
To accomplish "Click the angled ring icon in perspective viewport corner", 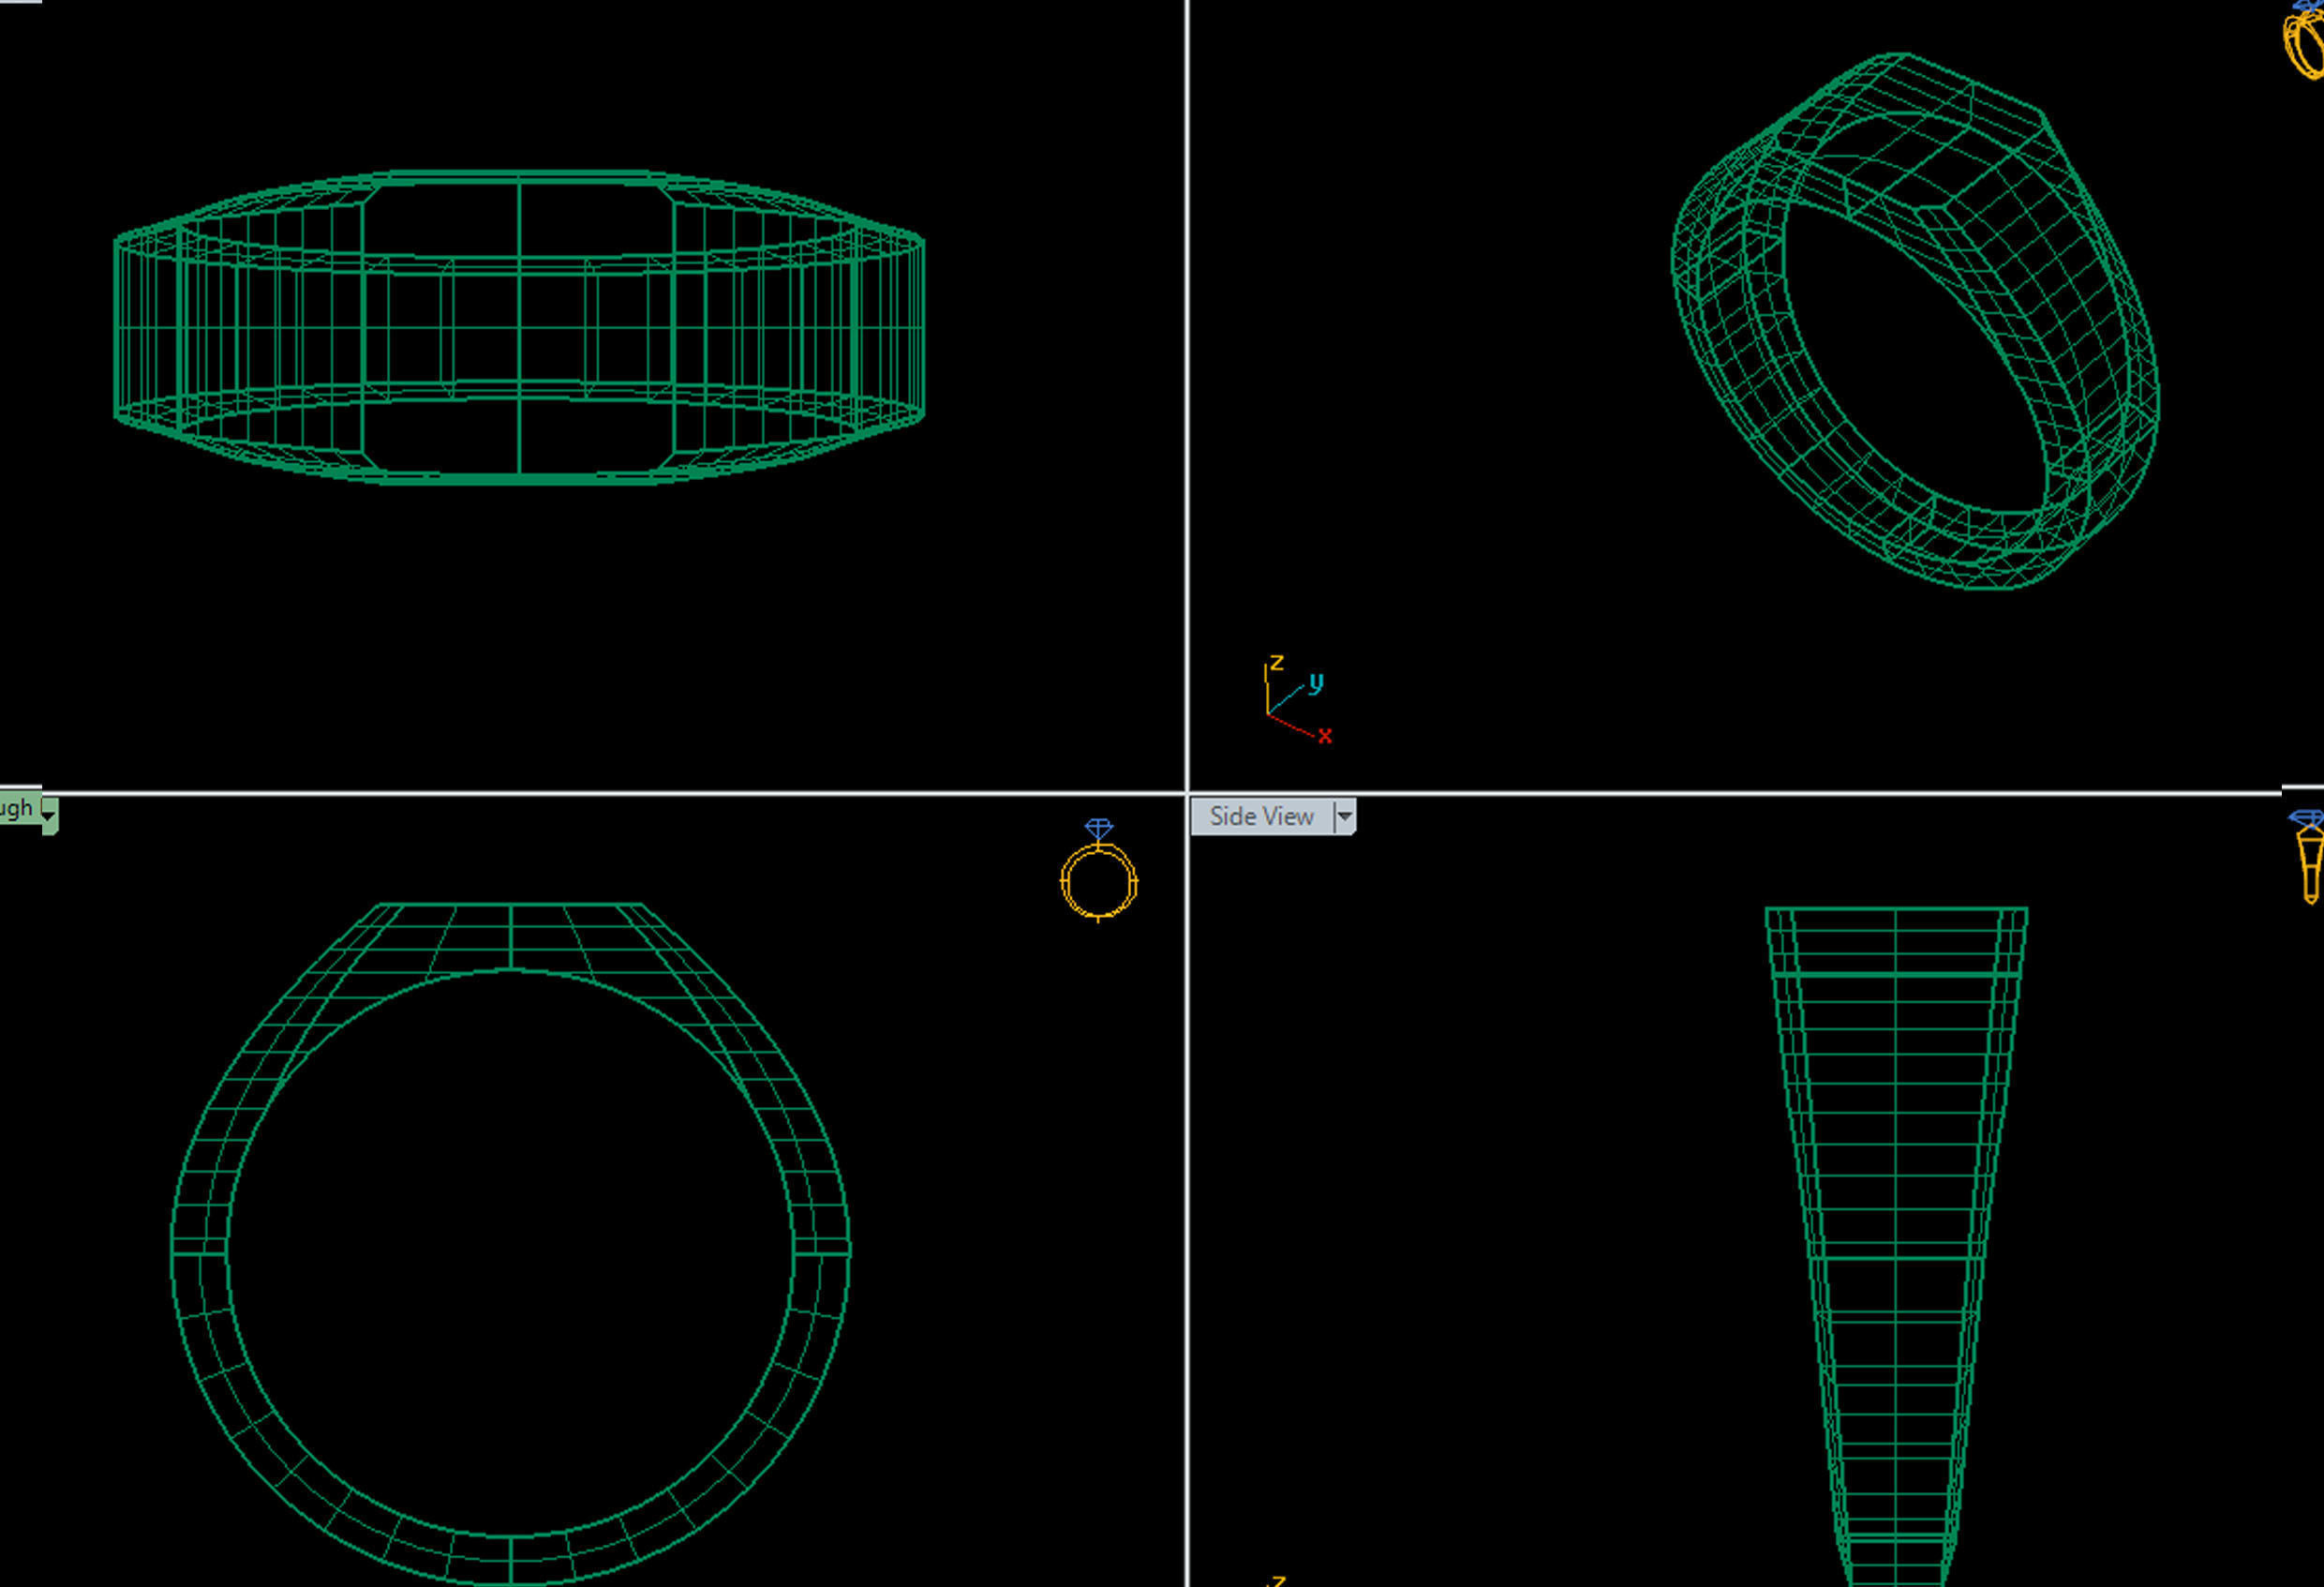I will click(x=2304, y=40).
